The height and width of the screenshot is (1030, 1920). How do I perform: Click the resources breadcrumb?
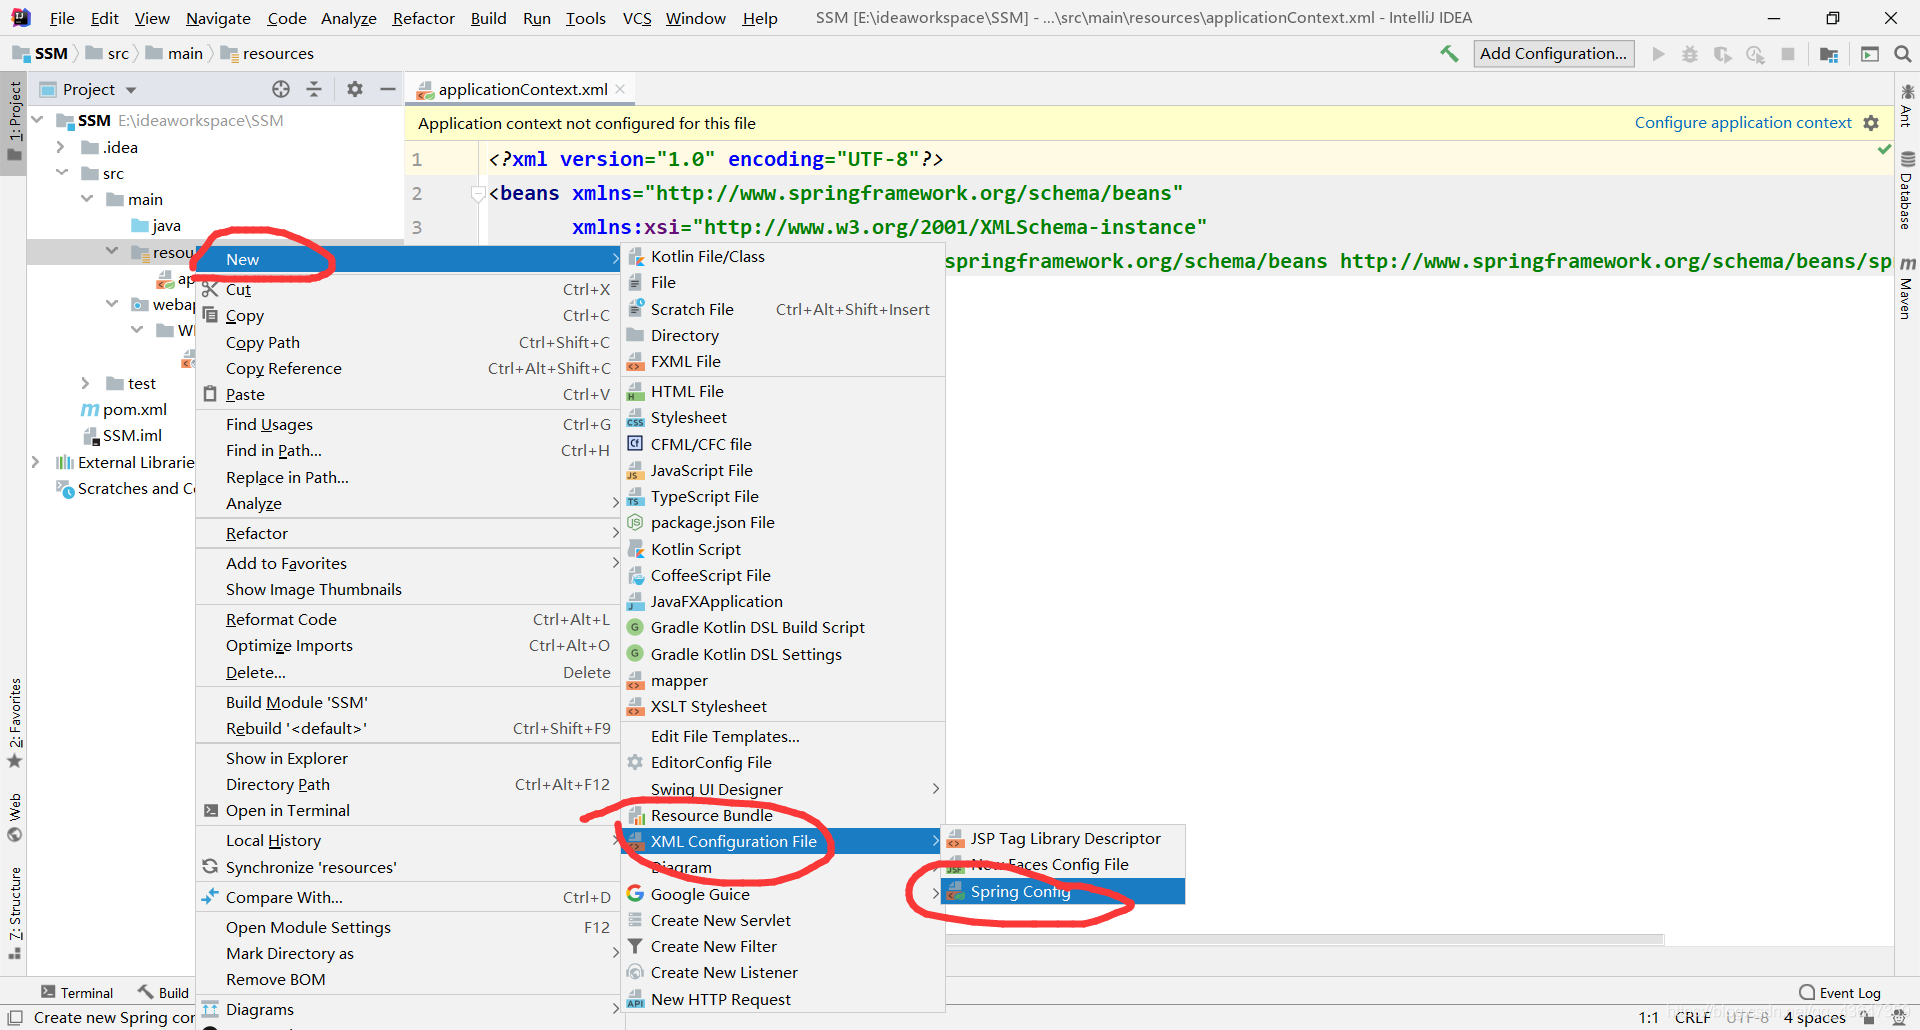(267, 53)
